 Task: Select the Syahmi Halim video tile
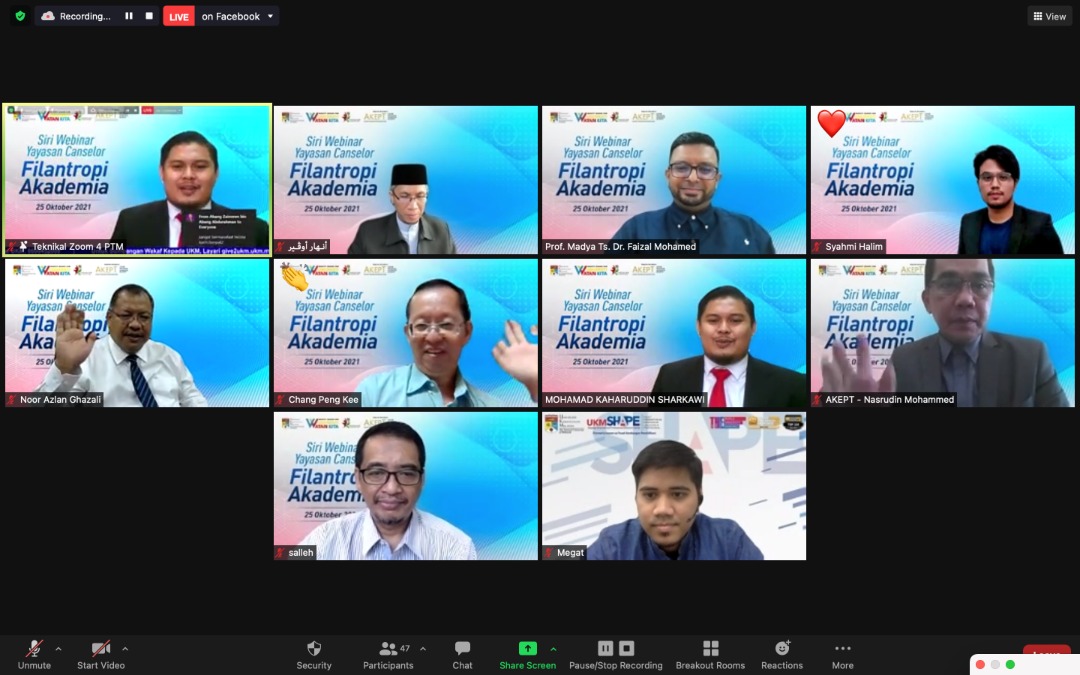942,180
